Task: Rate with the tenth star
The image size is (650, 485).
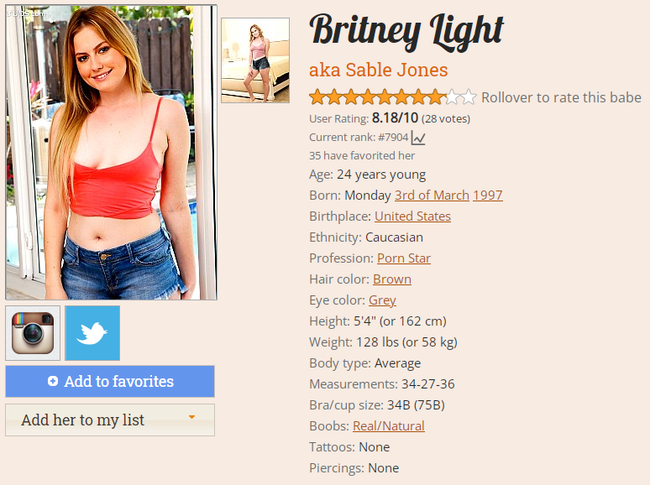Action: pos(469,97)
